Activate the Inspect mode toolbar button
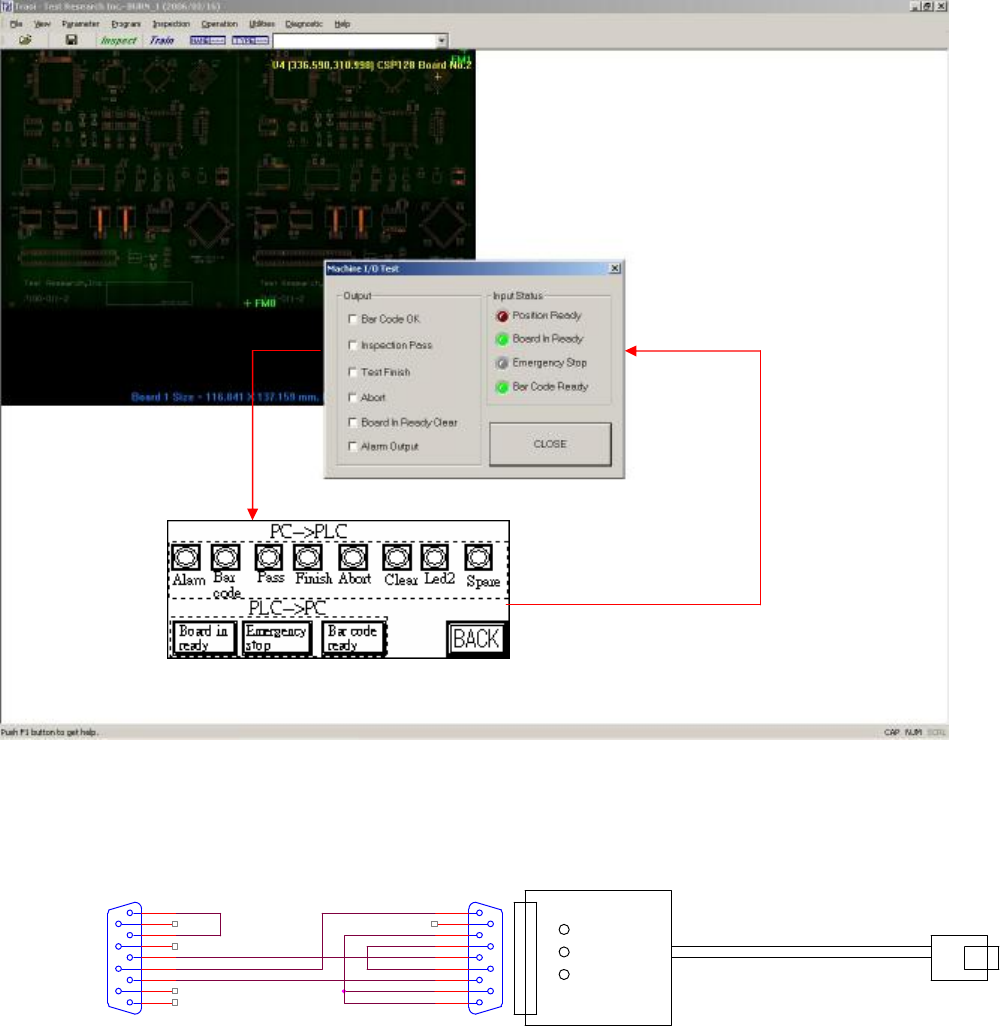This screenshot has height=1026, width=1000. [x=118, y=41]
